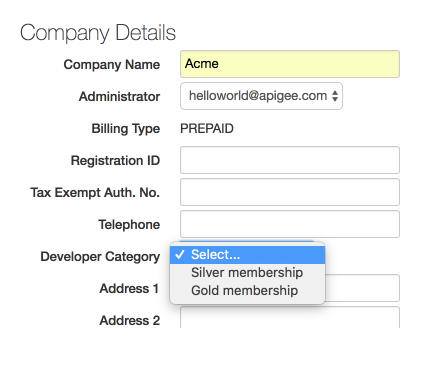Click the PREPAID billing type value
Screen dimensions: 427x367
pyautogui.click(x=207, y=129)
